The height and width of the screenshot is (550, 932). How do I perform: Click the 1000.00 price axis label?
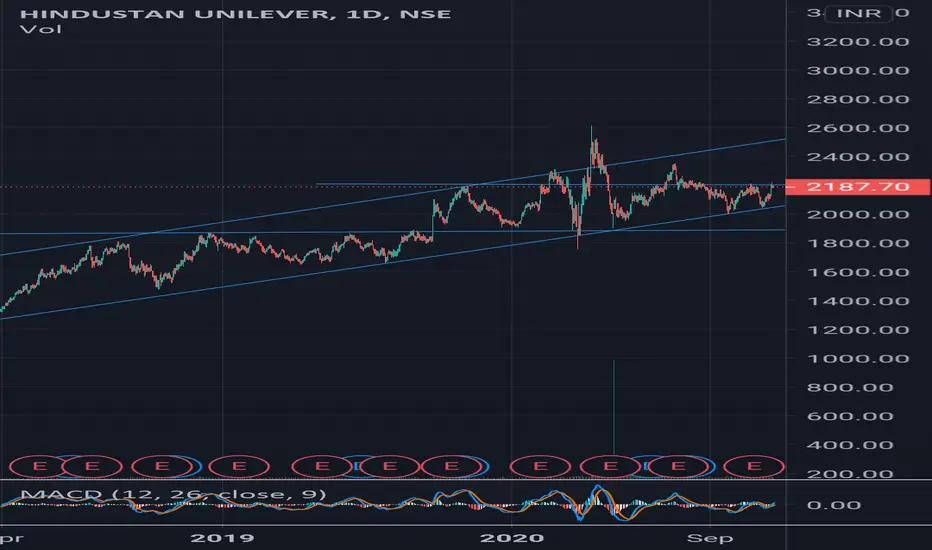pos(858,359)
